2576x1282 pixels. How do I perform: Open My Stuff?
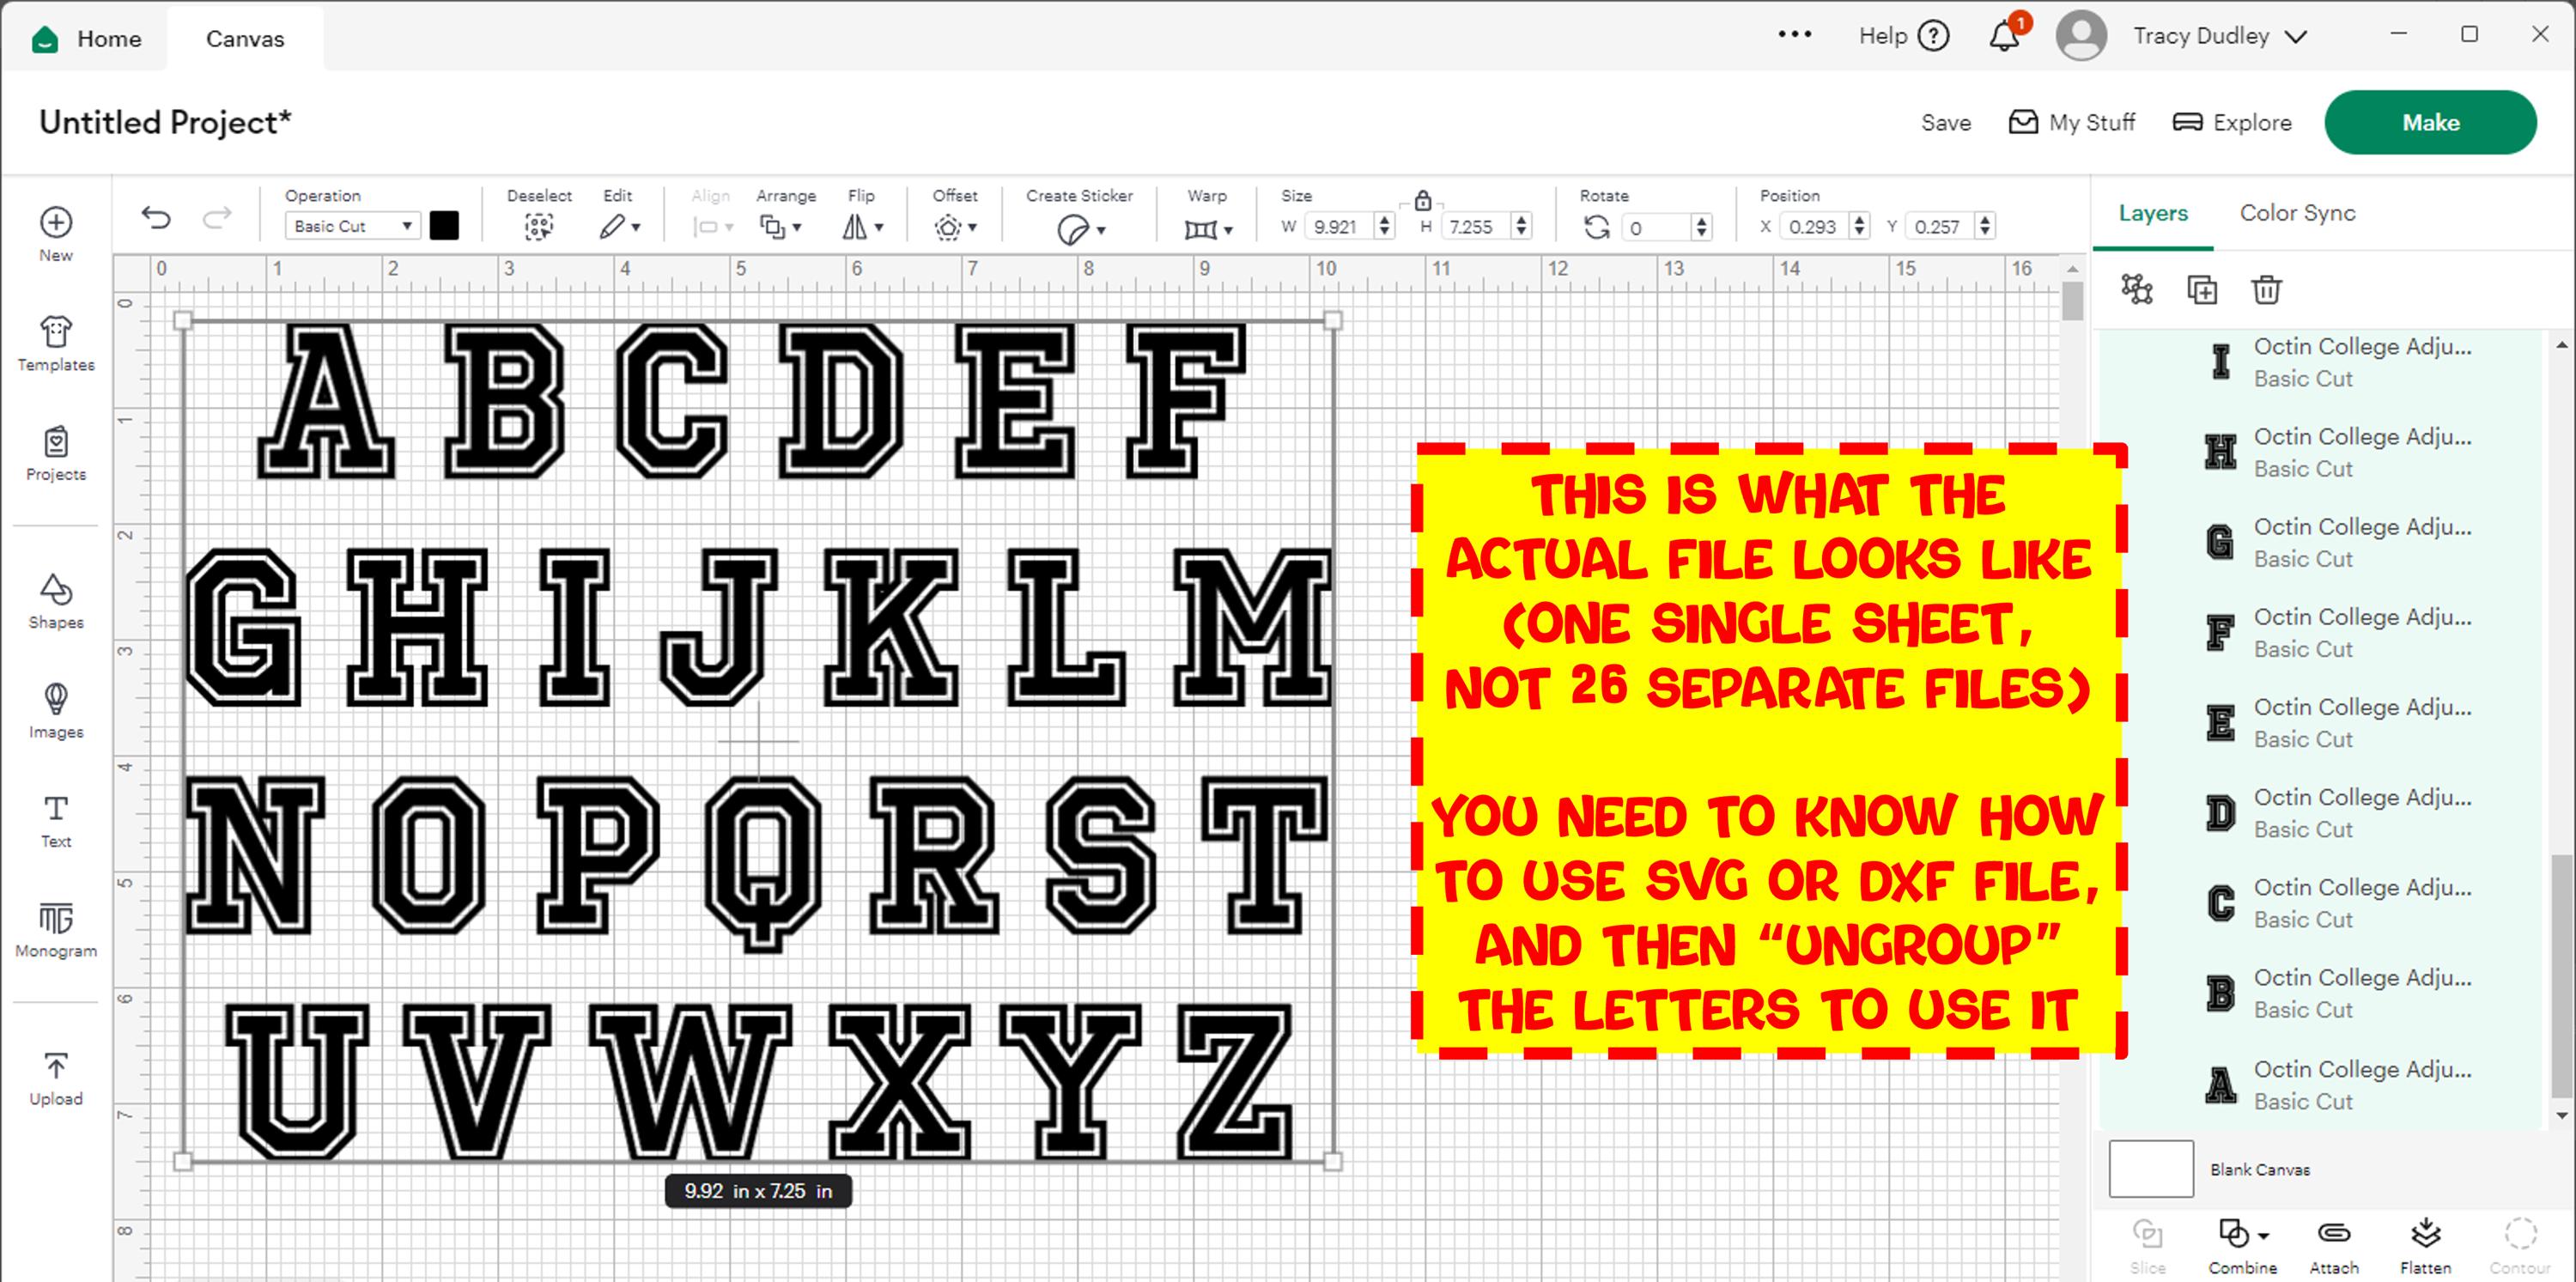tap(2071, 122)
